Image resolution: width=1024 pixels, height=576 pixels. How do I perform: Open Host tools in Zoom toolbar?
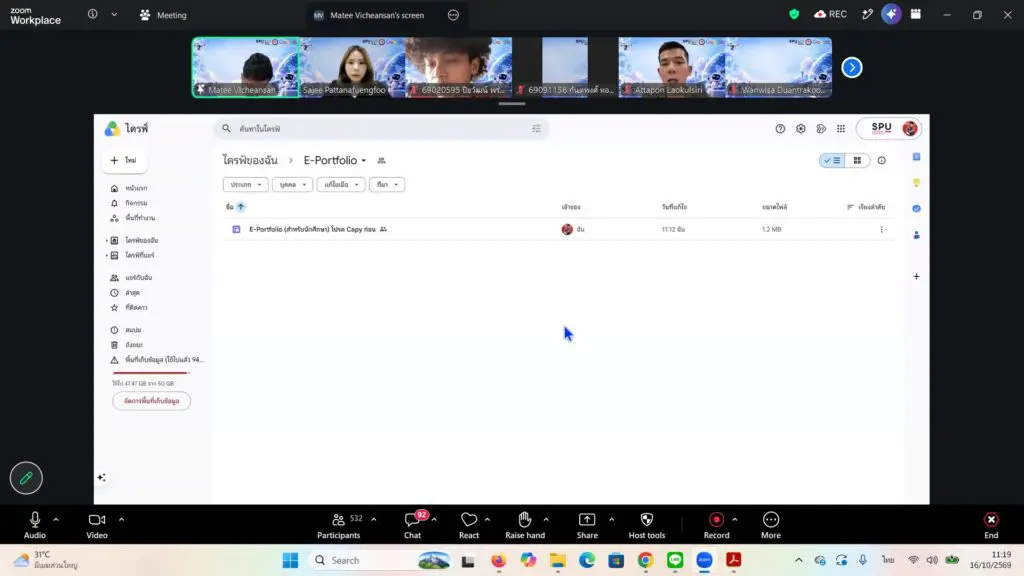(647, 525)
